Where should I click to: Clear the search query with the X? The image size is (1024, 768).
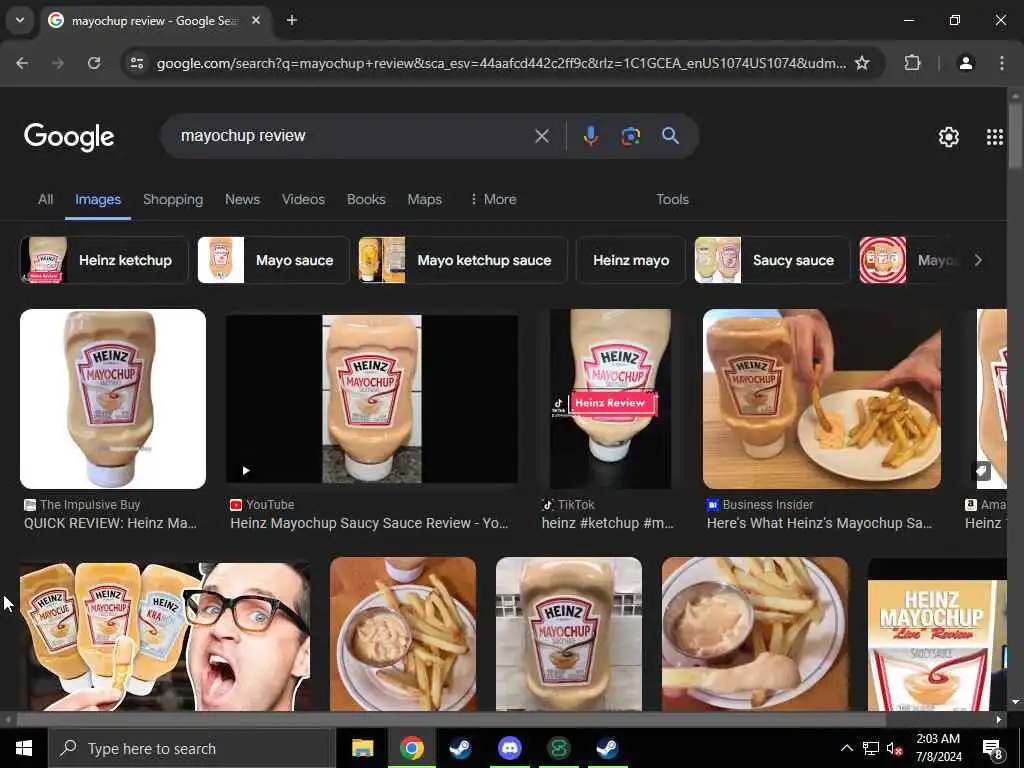pyautogui.click(x=541, y=136)
